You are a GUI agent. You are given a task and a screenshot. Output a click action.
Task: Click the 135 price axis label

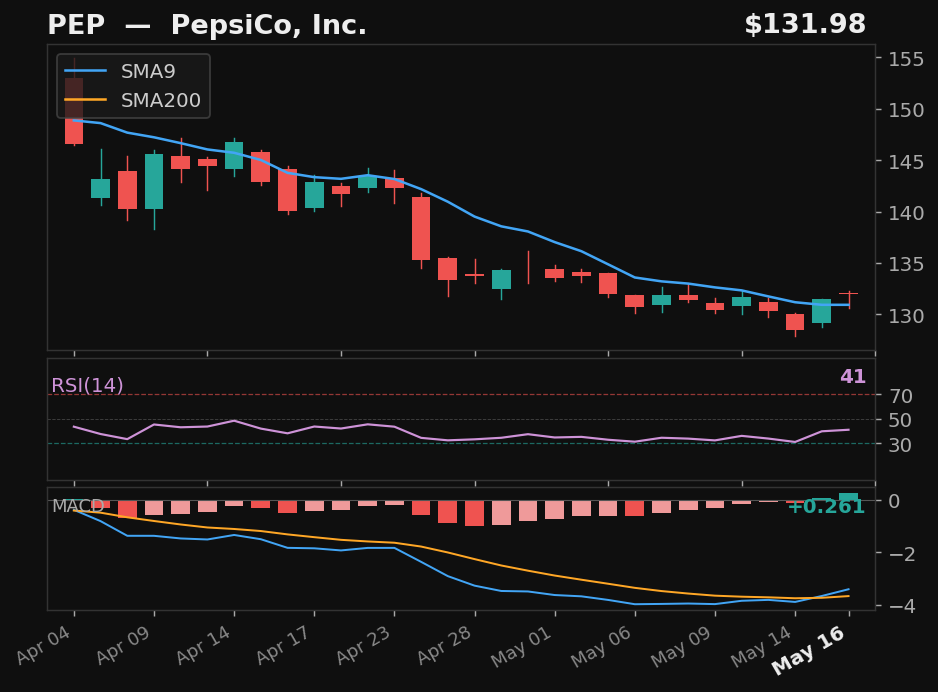point(906,264)
